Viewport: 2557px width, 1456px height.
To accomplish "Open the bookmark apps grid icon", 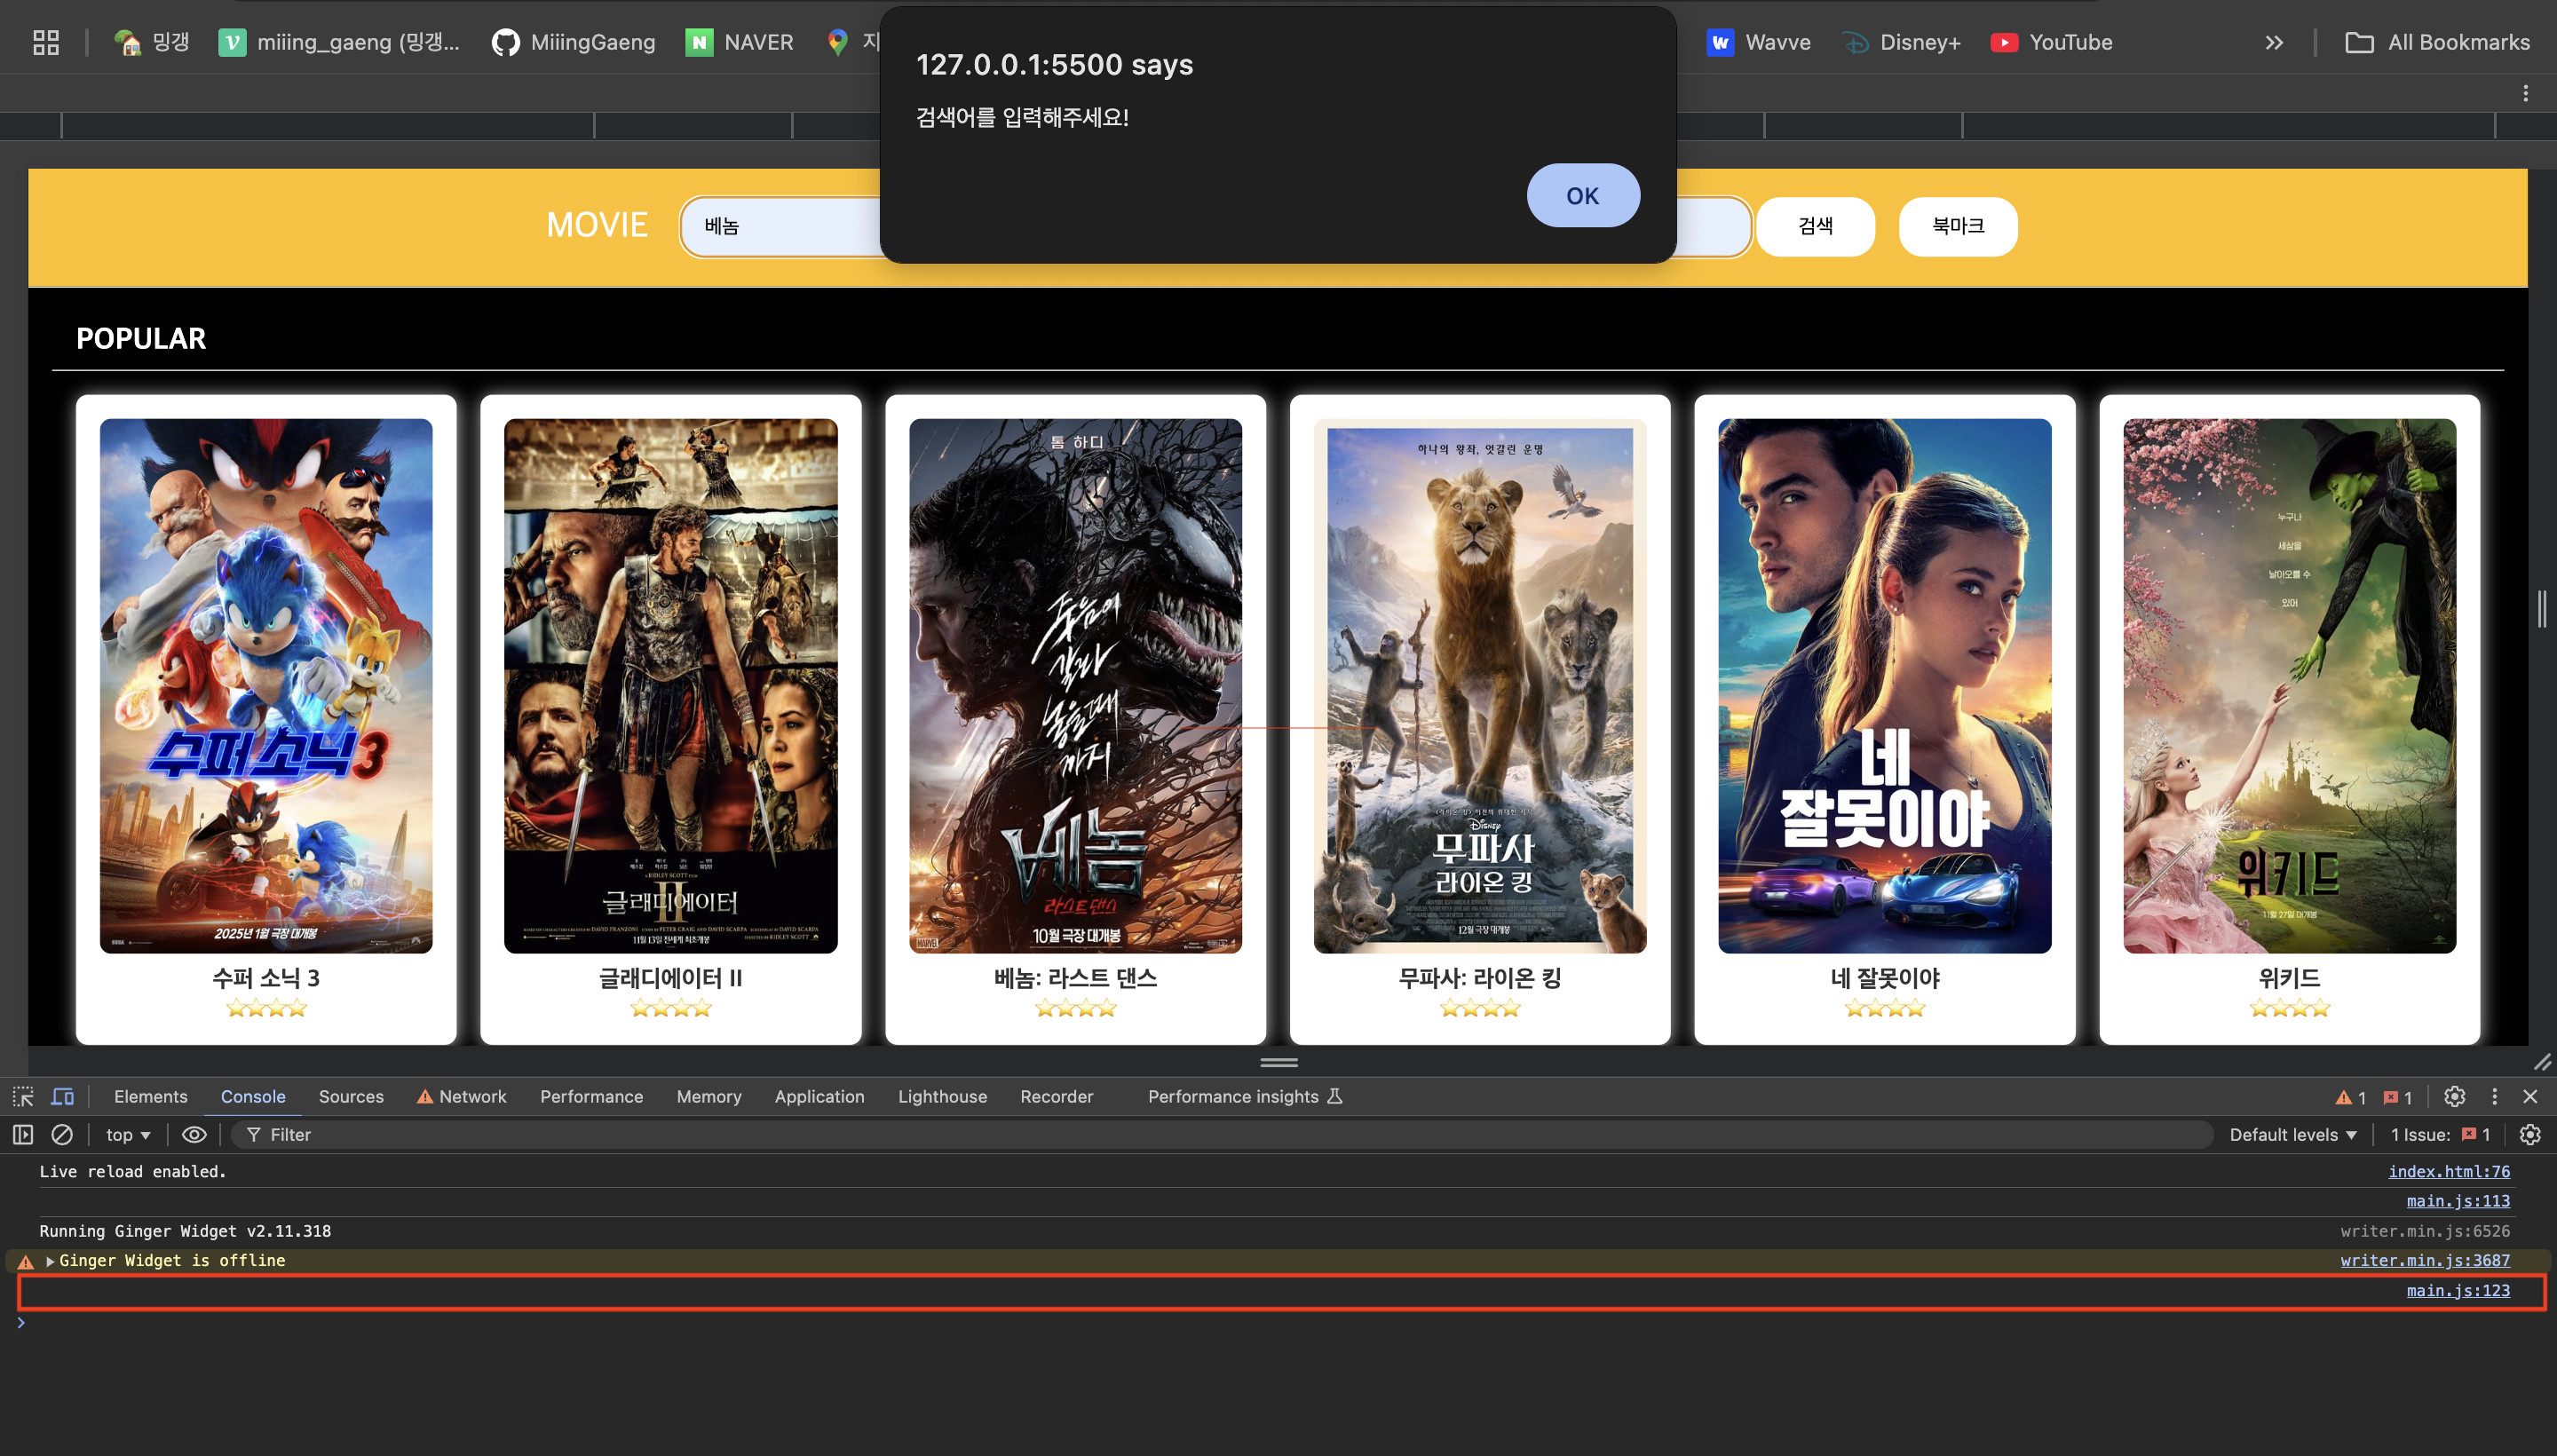I will [x=46, y=42].
